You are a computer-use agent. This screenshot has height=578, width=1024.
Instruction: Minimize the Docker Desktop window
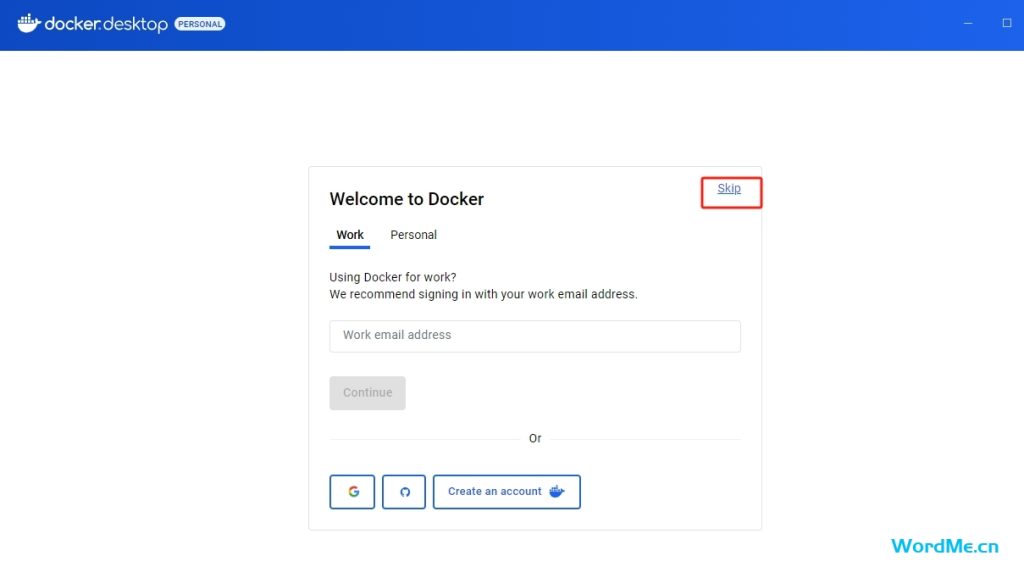click(x=968, y=24)
